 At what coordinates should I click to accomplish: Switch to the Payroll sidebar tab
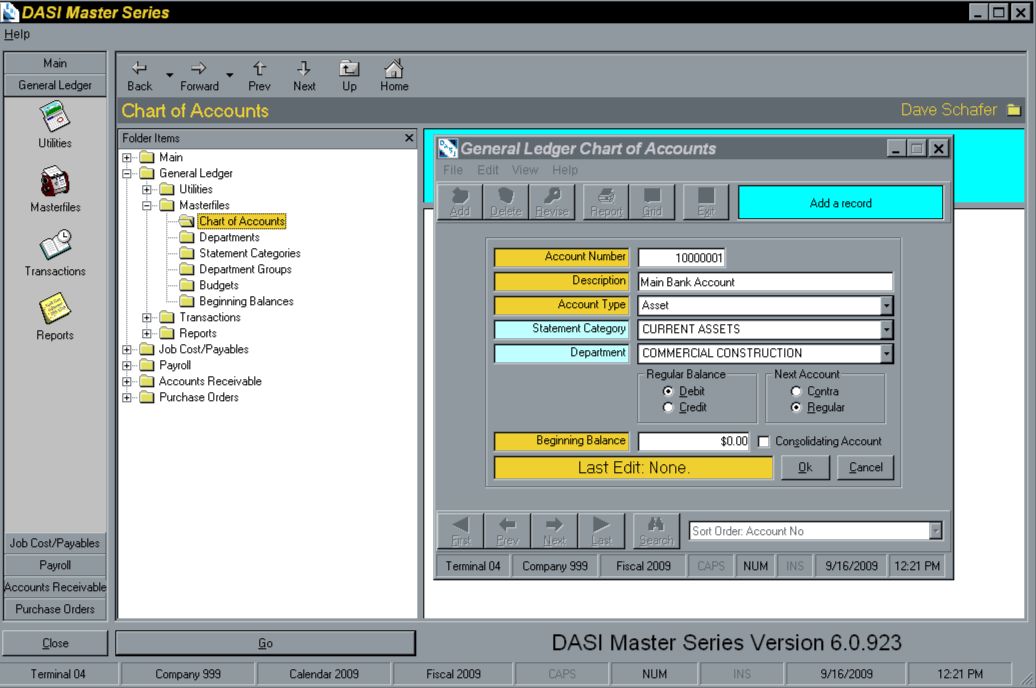[55, 565]
